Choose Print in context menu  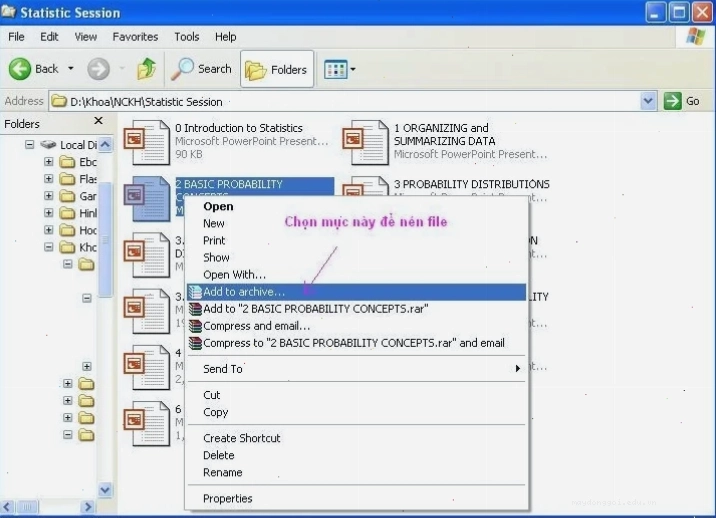tap(356, 241)
